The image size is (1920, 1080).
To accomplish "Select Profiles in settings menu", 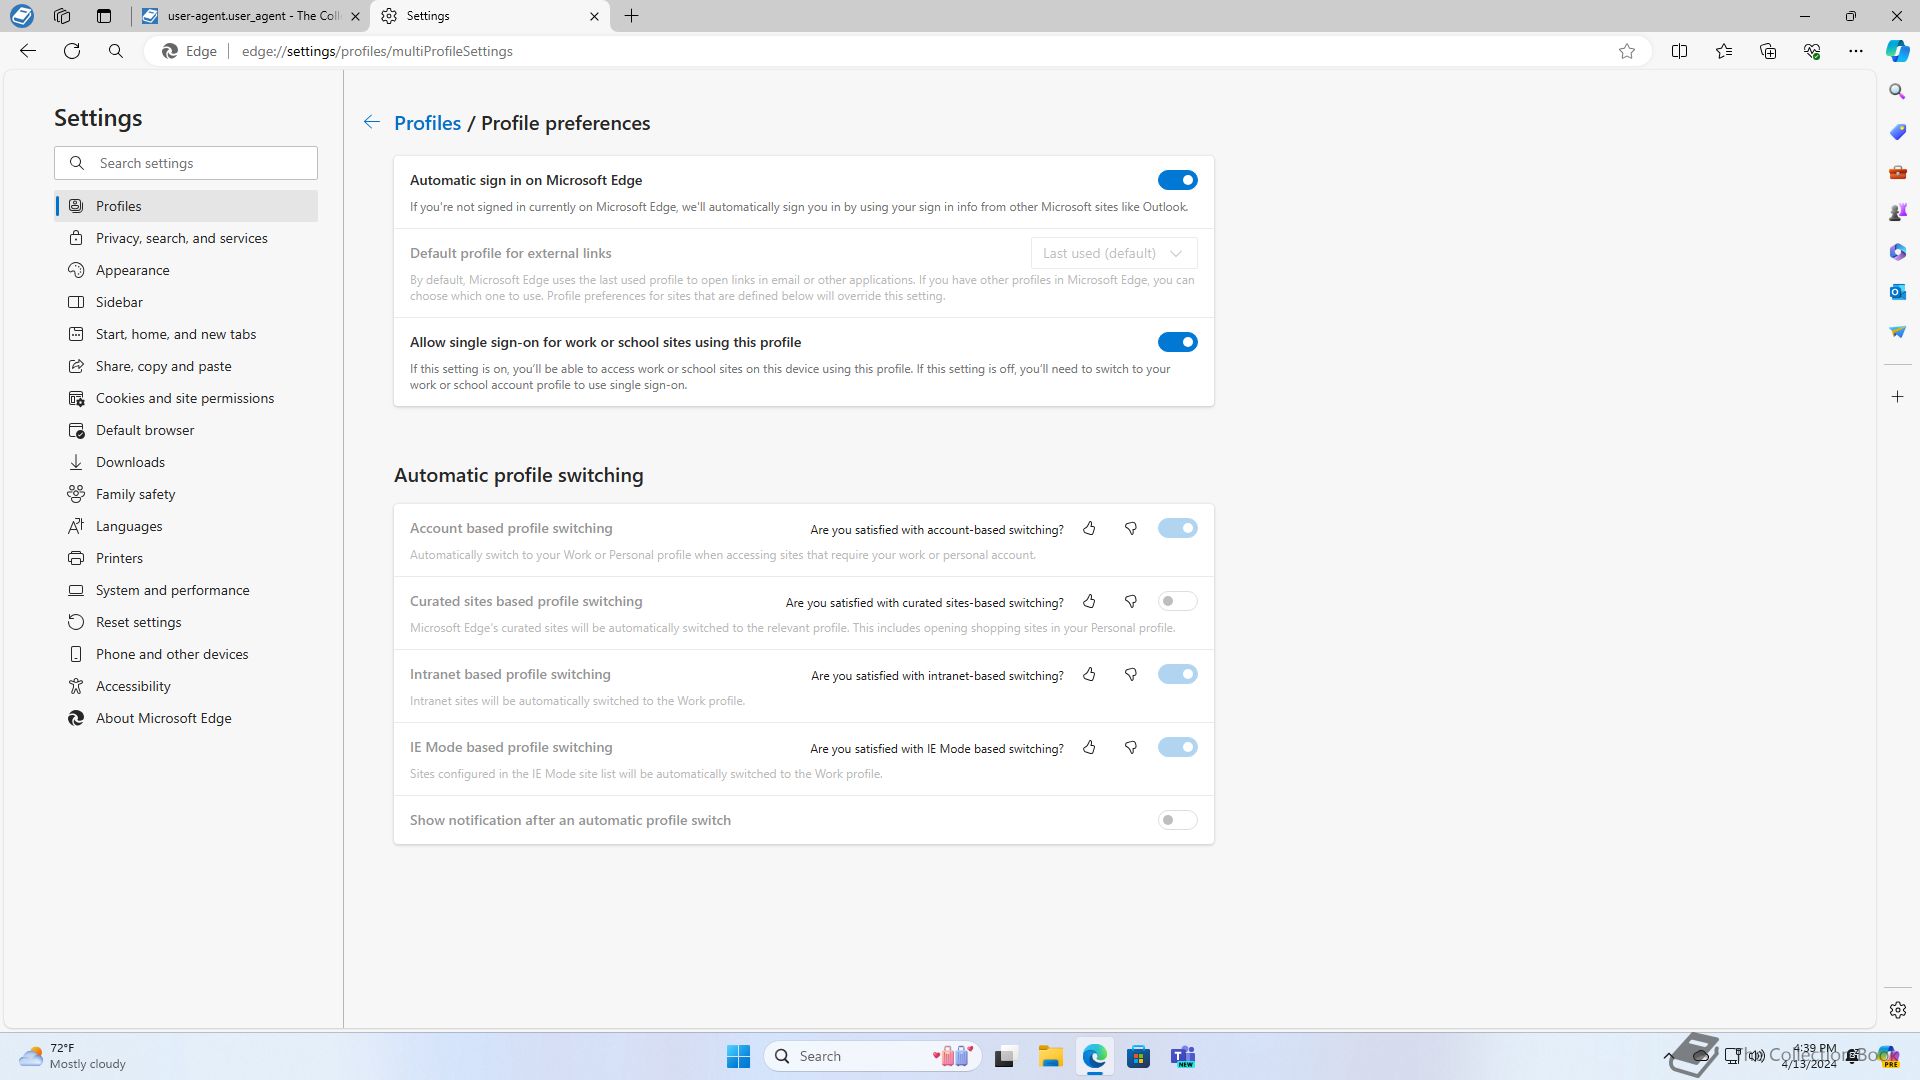I will (x=186, y=206).
